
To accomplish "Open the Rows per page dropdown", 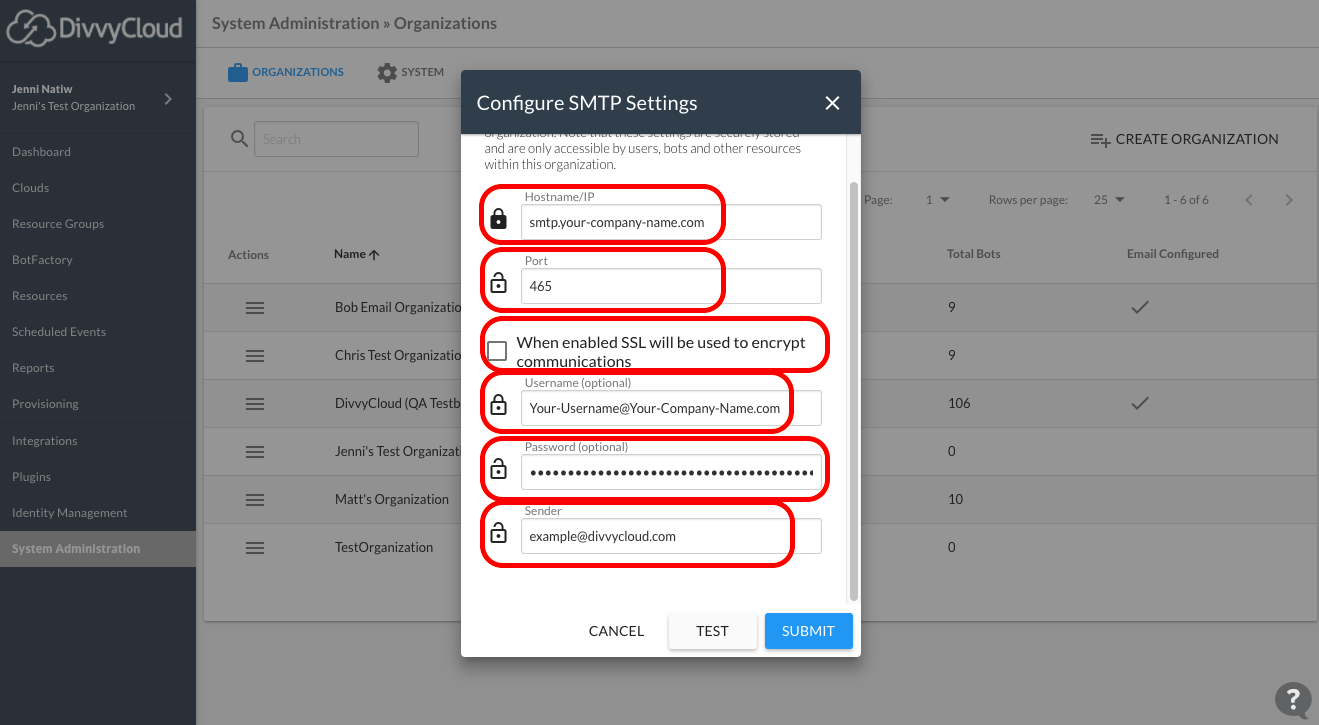I will coord(1109,200).
